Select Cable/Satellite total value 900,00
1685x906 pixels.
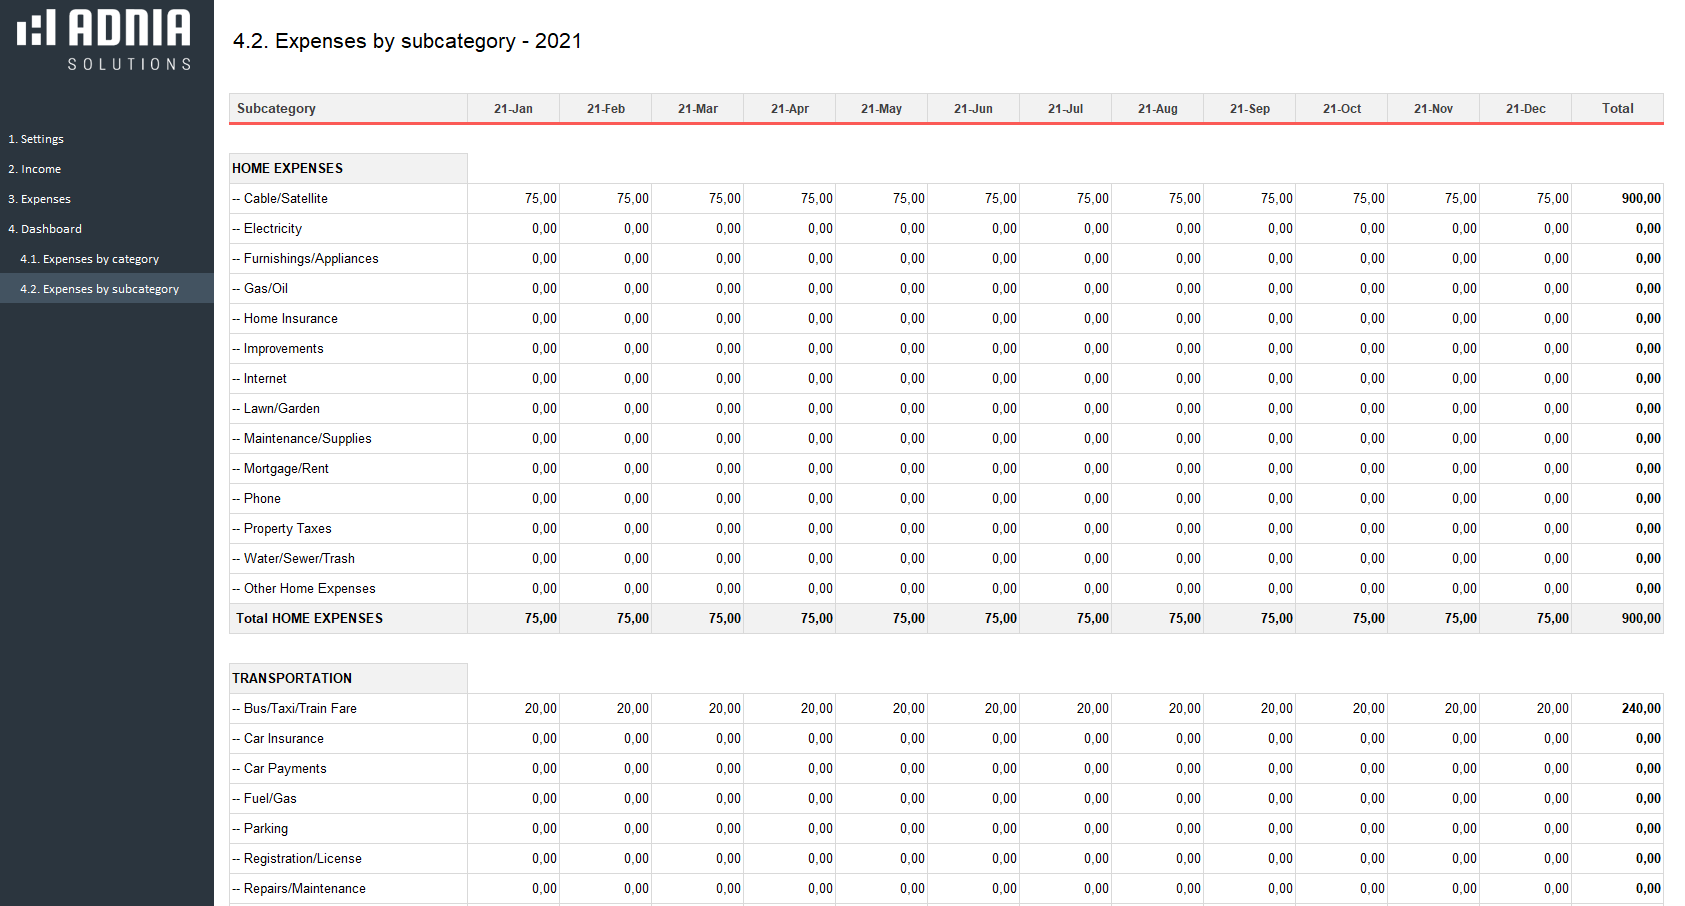(x=1640, y=198)
